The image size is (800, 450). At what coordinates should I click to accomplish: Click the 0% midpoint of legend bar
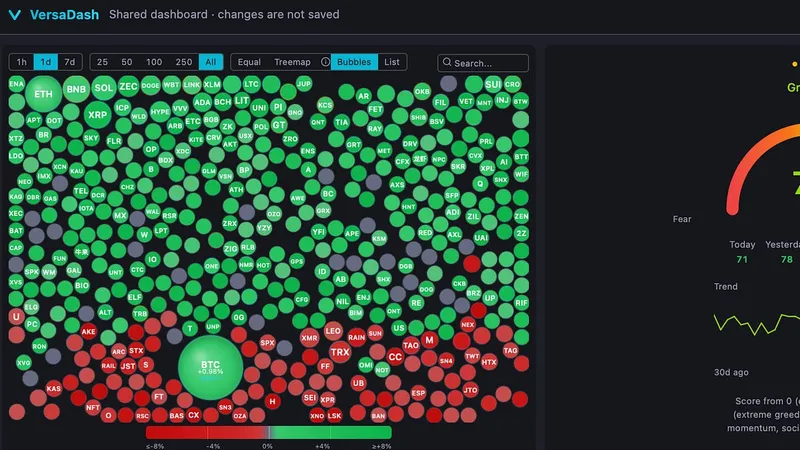(268, 433)
